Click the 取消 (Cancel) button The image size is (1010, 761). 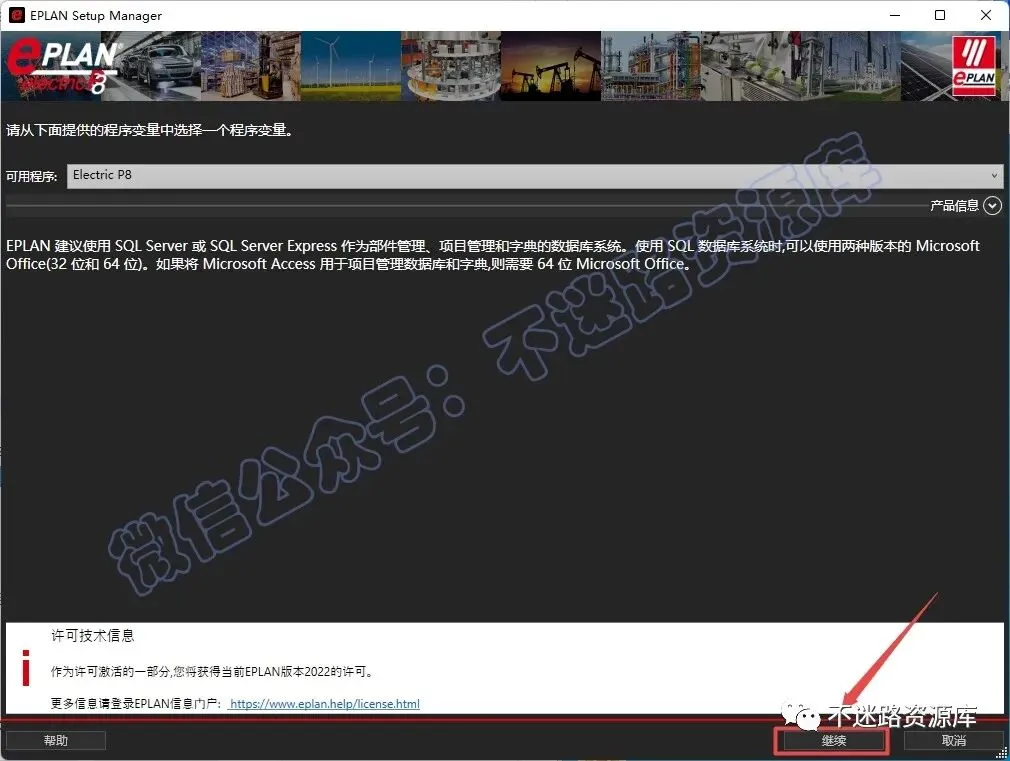[x=953, y=740]
